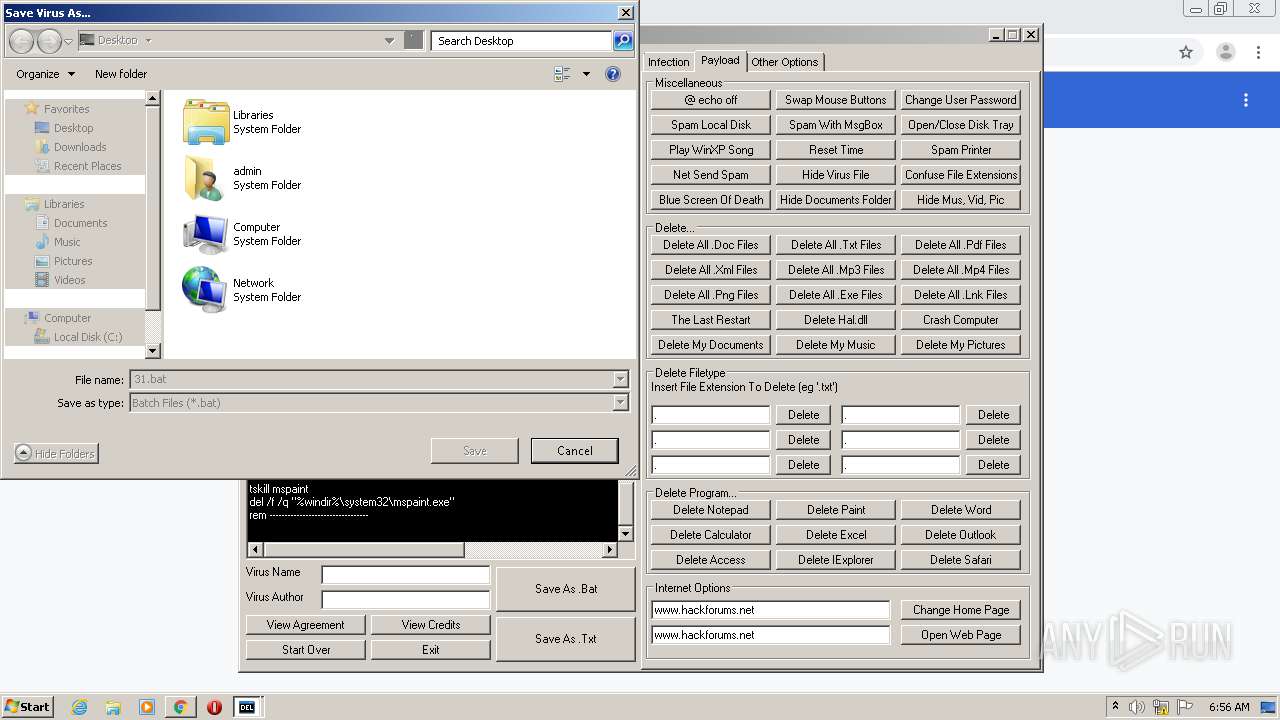Open Chrome profile avatar icon

pyautogui.click(x=1226, y=52)
